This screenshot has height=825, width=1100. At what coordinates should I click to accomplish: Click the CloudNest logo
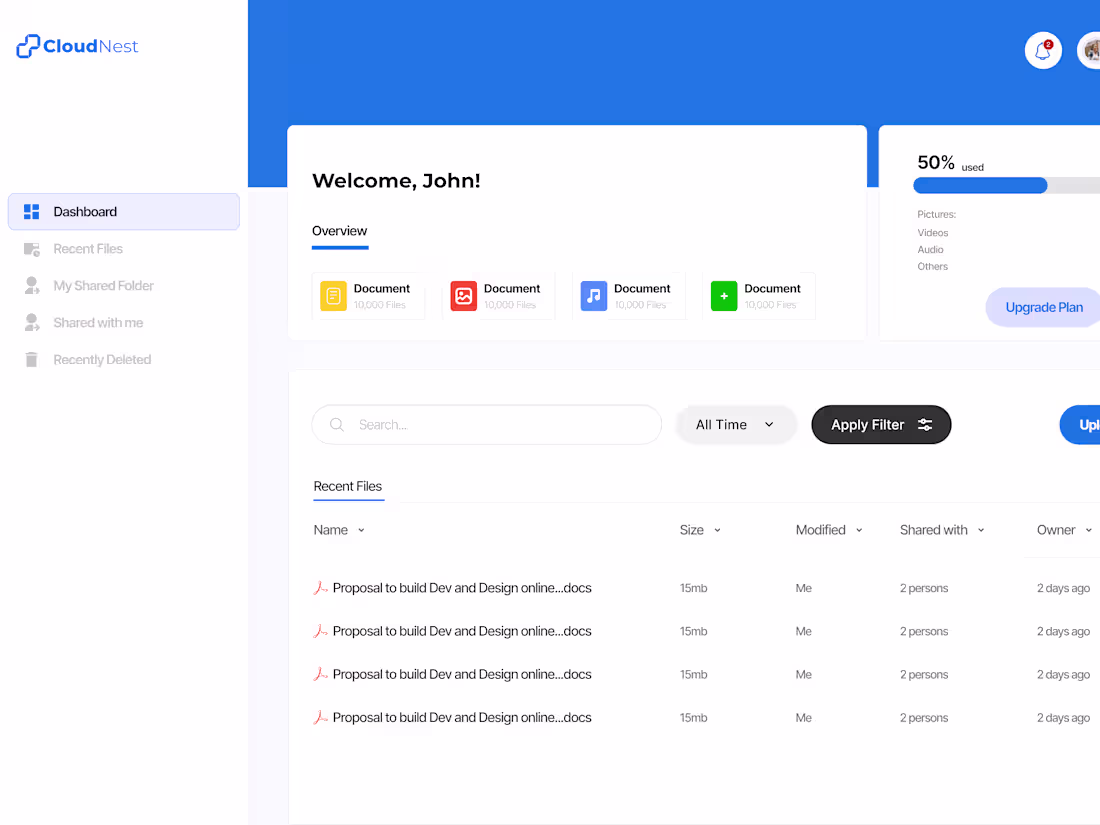pyautogui.click(x=76, y=46)
